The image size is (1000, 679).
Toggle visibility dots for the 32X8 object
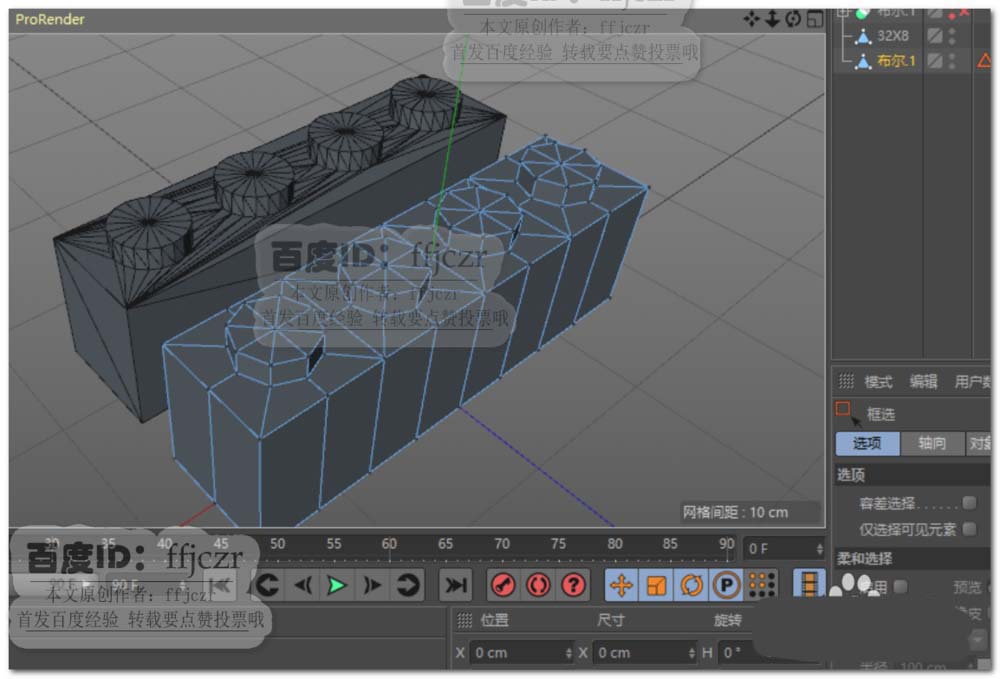pos(952,36)
